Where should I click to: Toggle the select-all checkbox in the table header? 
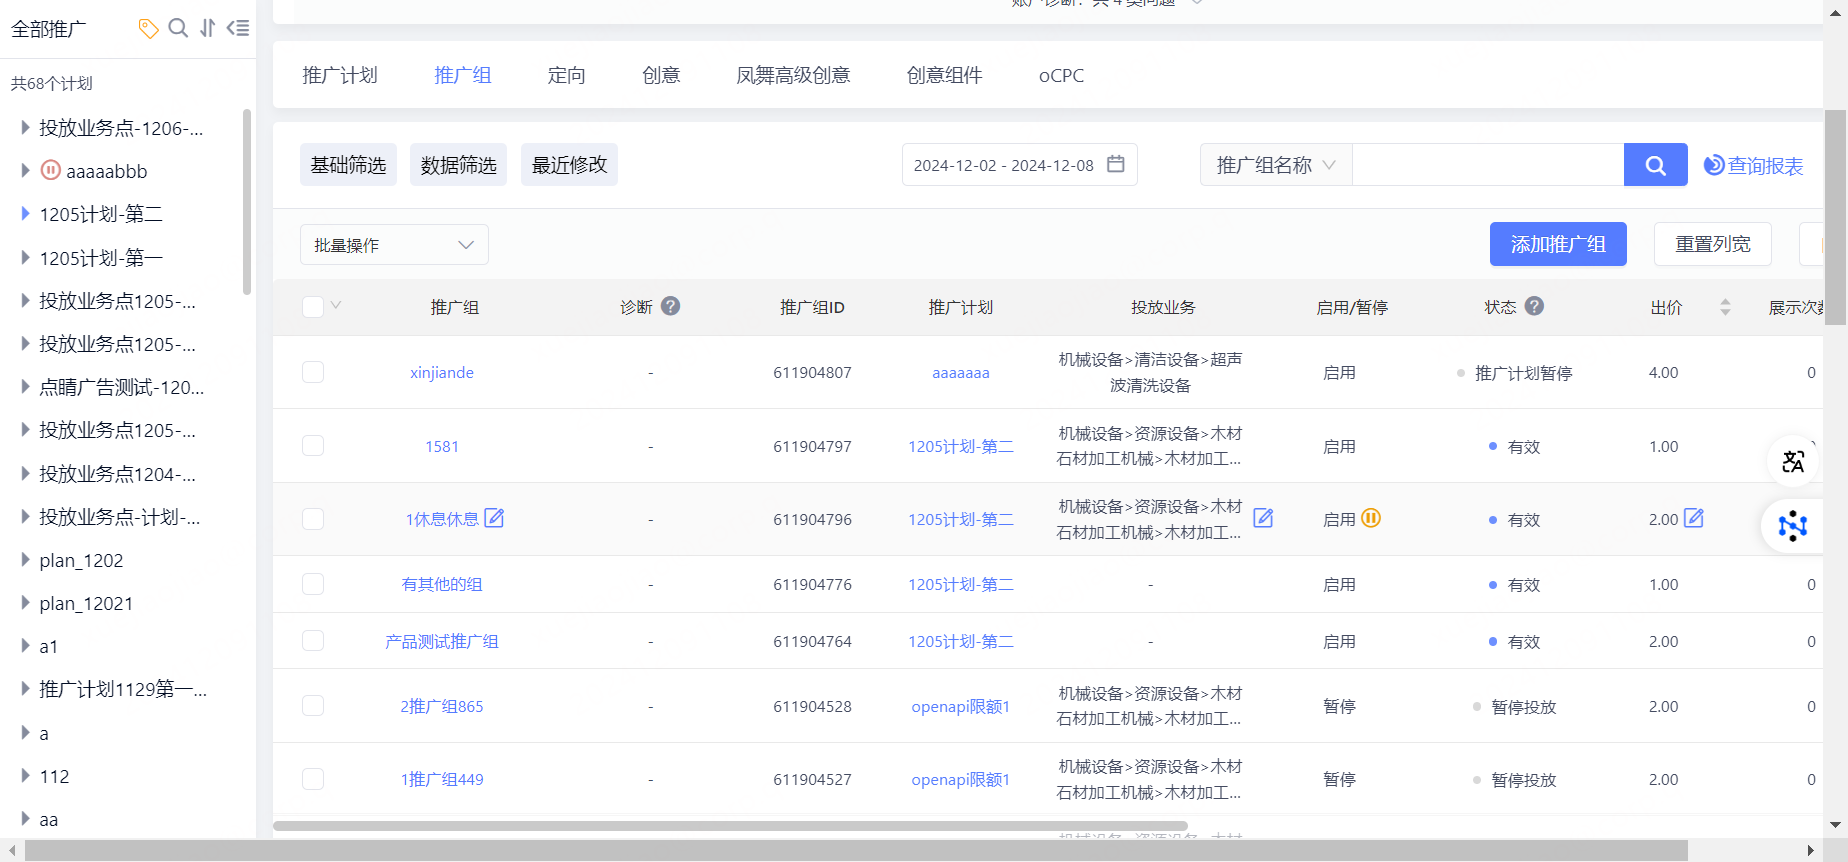[313, 307]
